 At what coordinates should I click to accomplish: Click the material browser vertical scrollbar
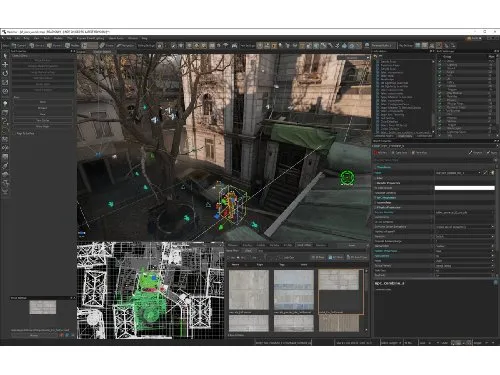click(367, 300)
